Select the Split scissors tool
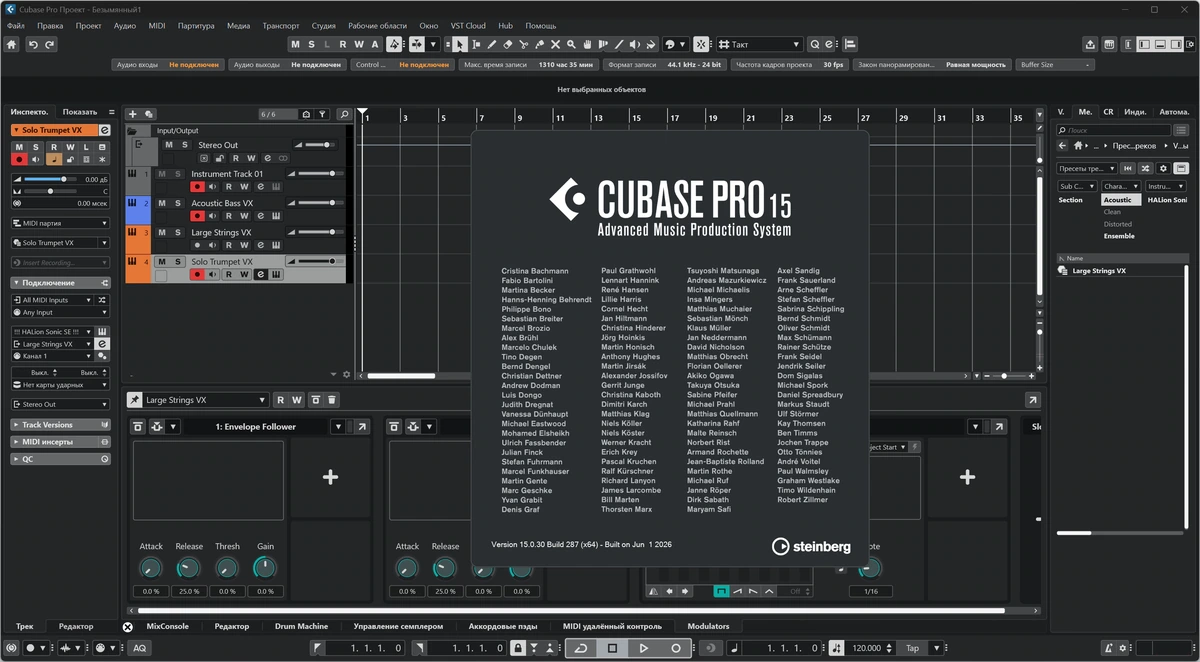Image resolution: width=1200 pixels, height=662 pixels. click(x=524, y=44)
